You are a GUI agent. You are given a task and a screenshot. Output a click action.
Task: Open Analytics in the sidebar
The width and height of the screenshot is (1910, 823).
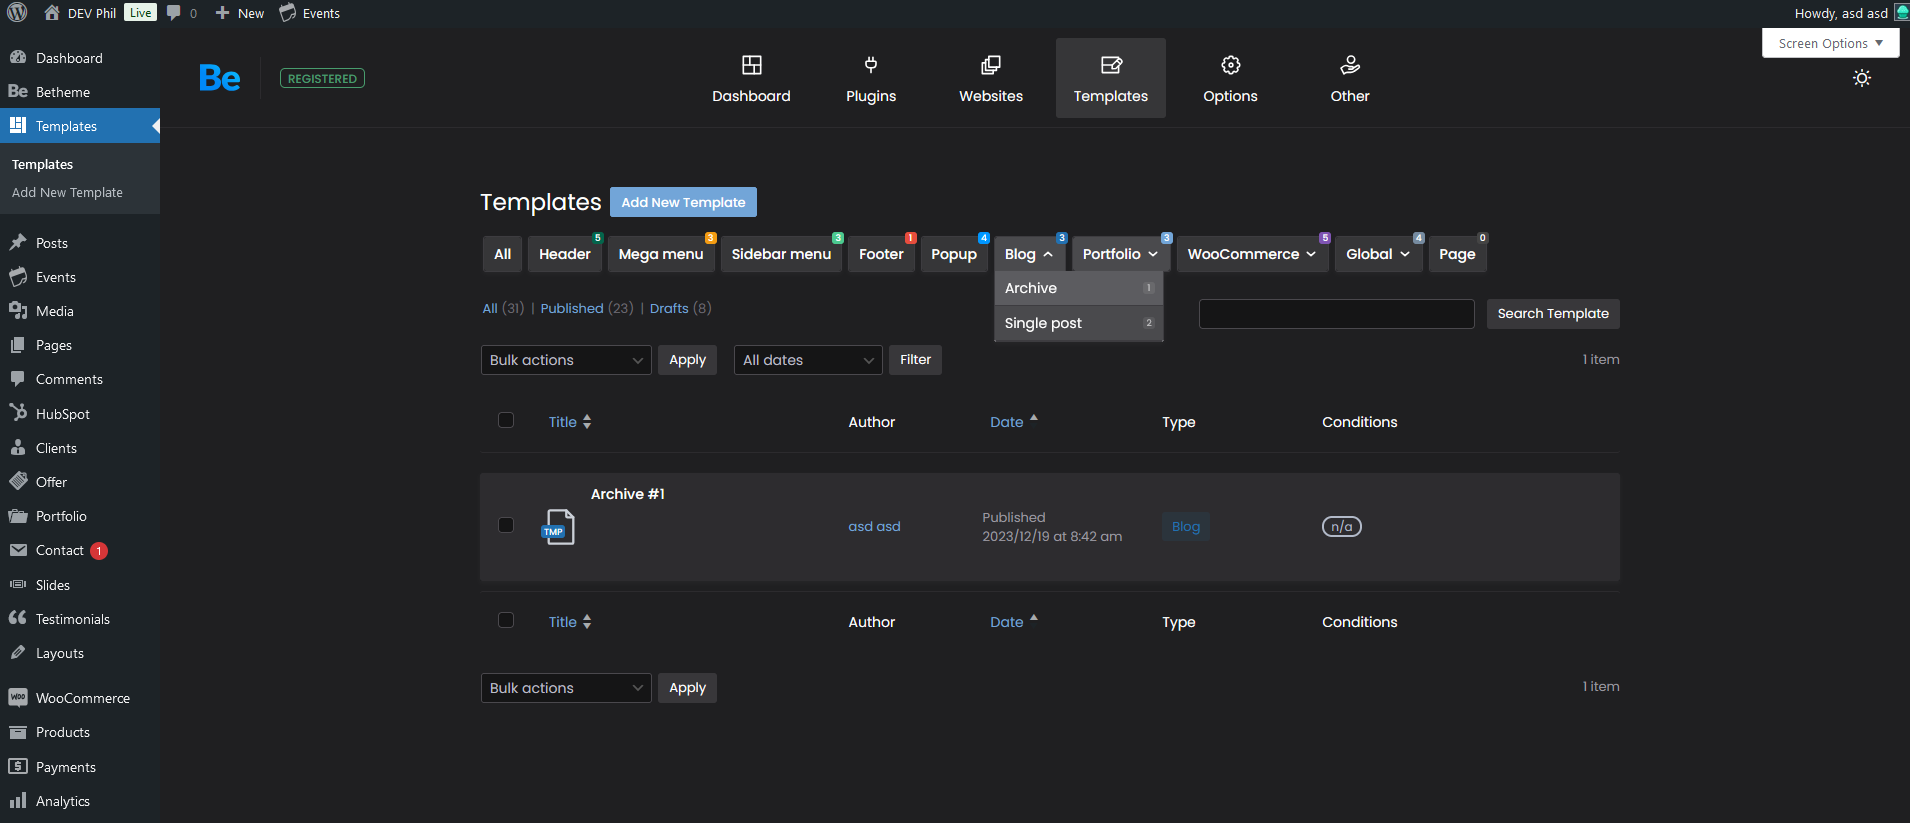(80, 801)
